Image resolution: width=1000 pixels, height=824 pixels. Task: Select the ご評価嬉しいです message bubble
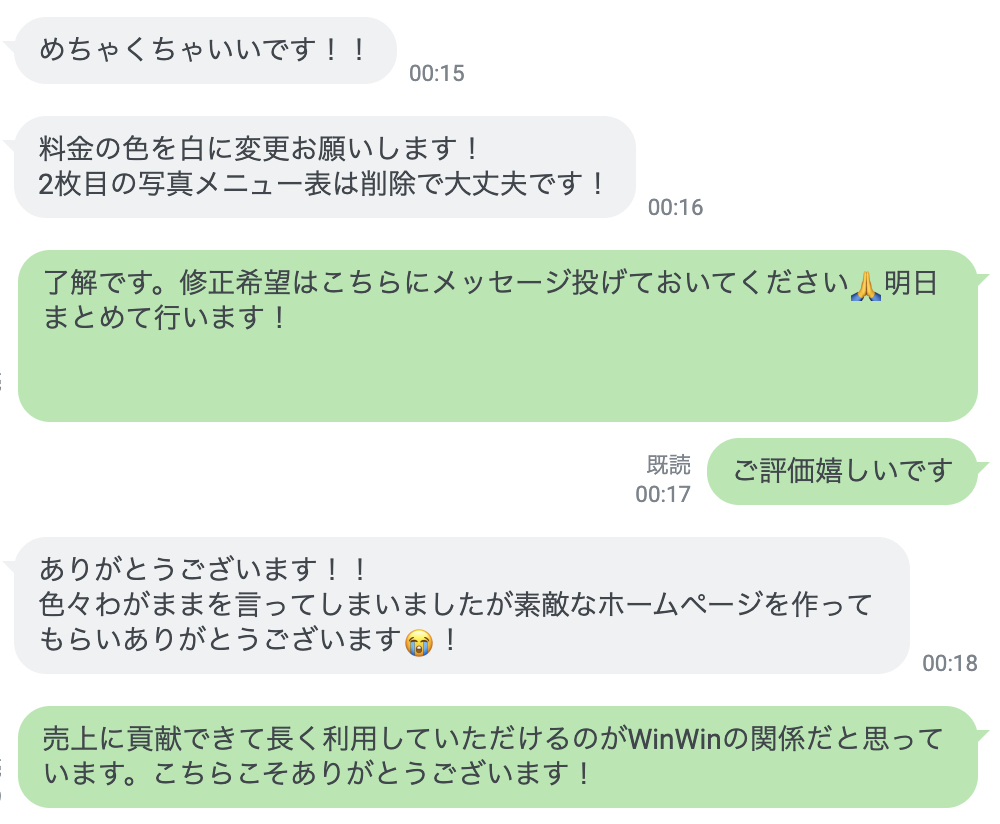click(842, 471)
